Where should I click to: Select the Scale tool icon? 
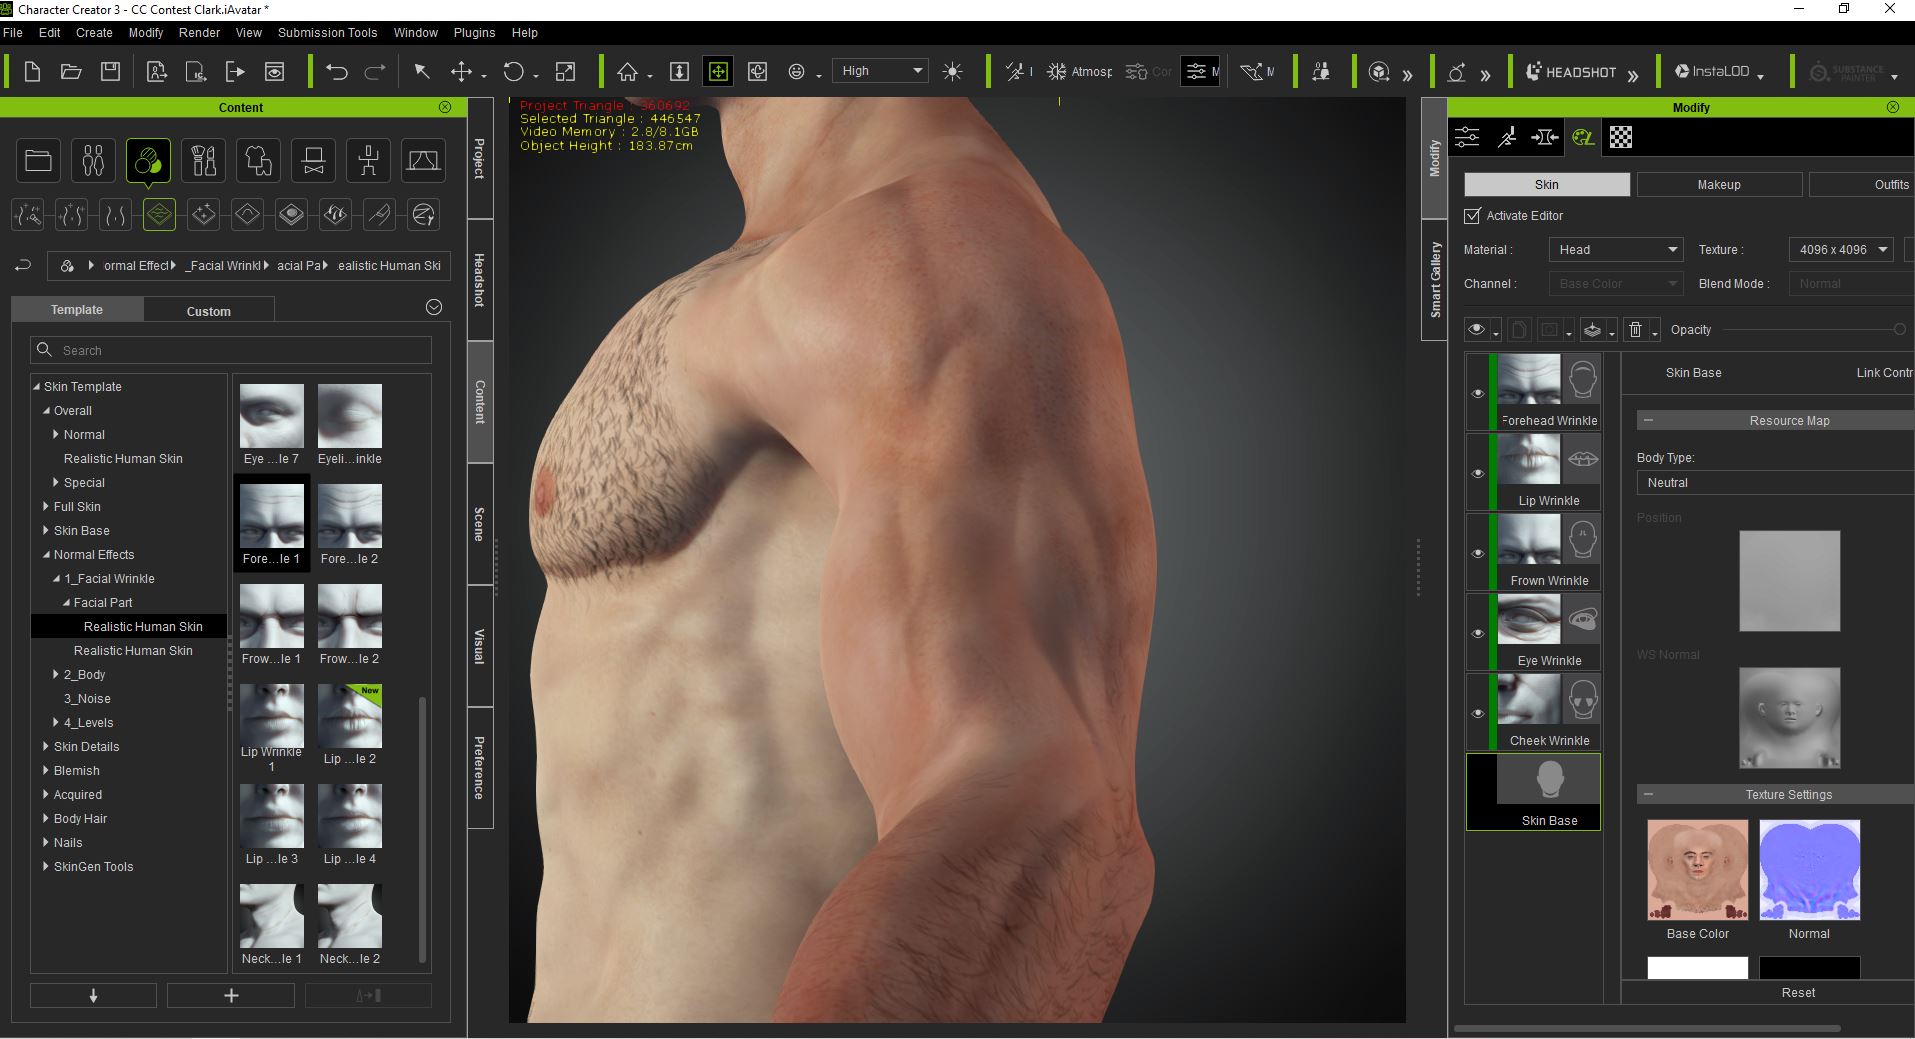coord(565,71)
